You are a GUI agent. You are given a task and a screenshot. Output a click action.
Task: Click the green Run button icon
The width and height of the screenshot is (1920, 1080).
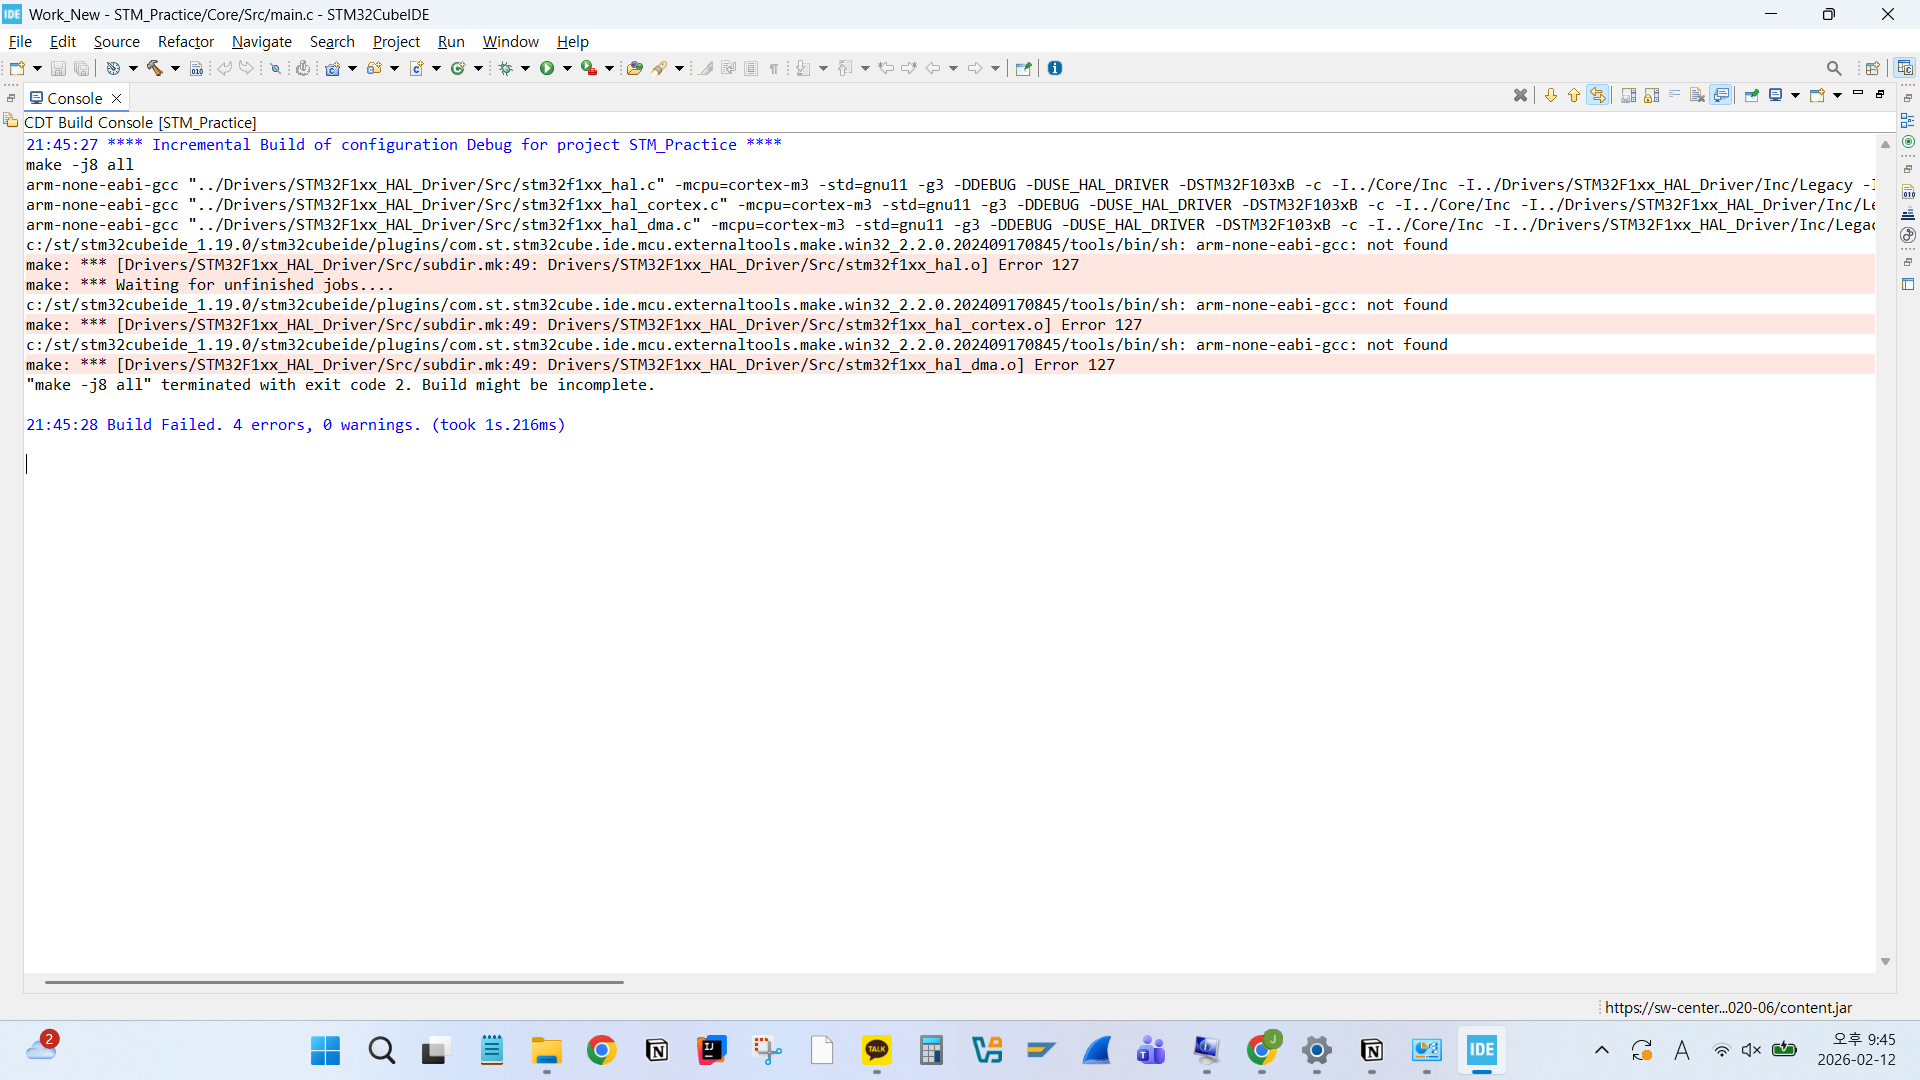(x=547, y=68)
